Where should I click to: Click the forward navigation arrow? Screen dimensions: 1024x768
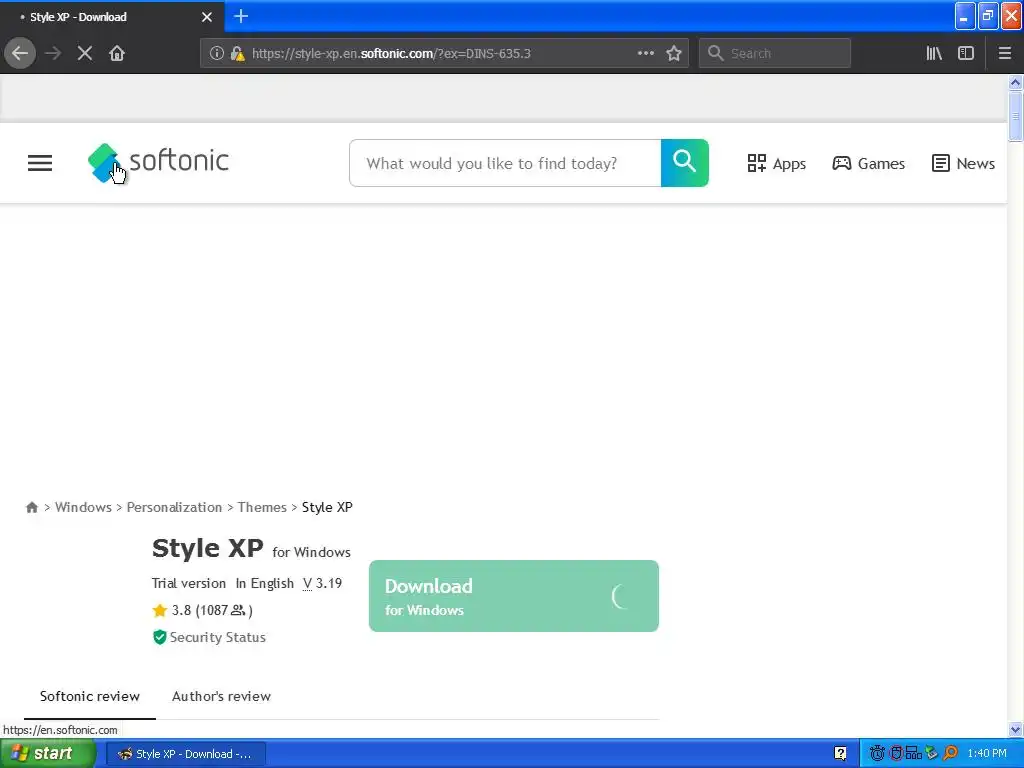(x=54, y=53)
